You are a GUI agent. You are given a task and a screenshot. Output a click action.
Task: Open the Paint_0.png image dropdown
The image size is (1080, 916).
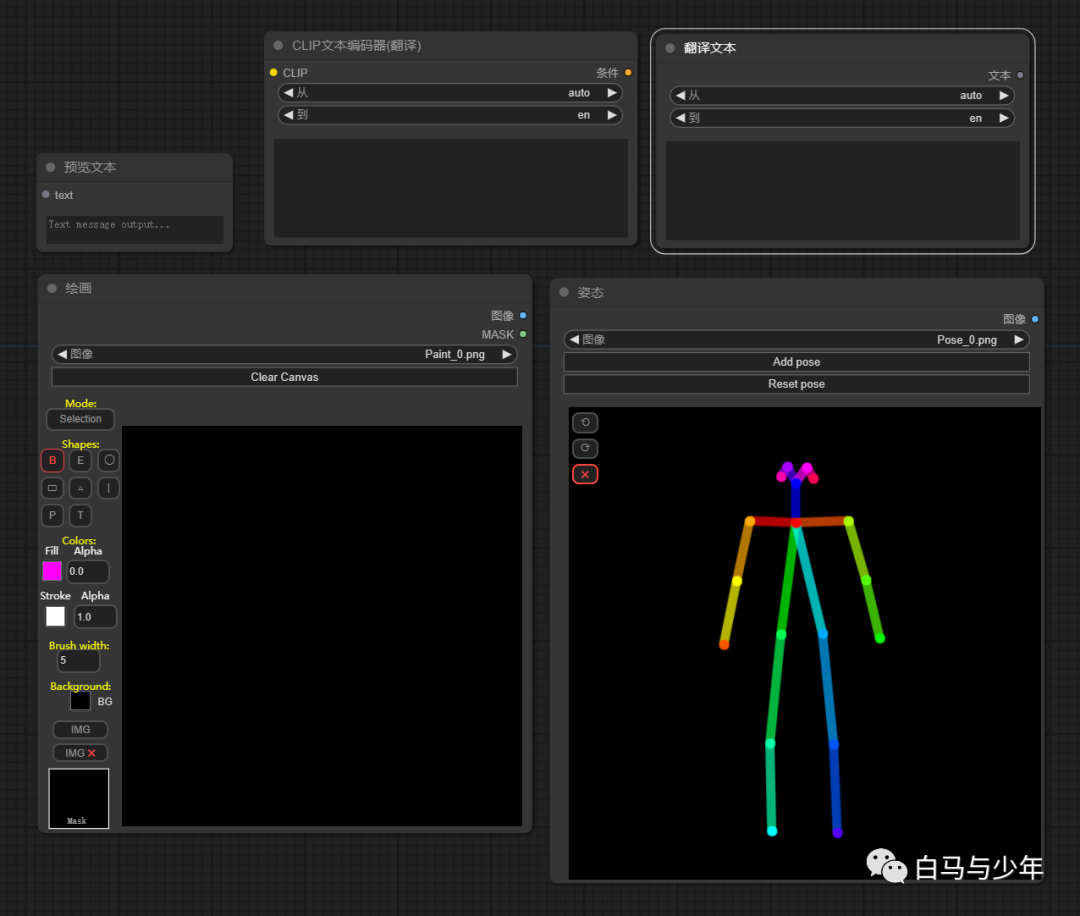[x=285, y=354]
